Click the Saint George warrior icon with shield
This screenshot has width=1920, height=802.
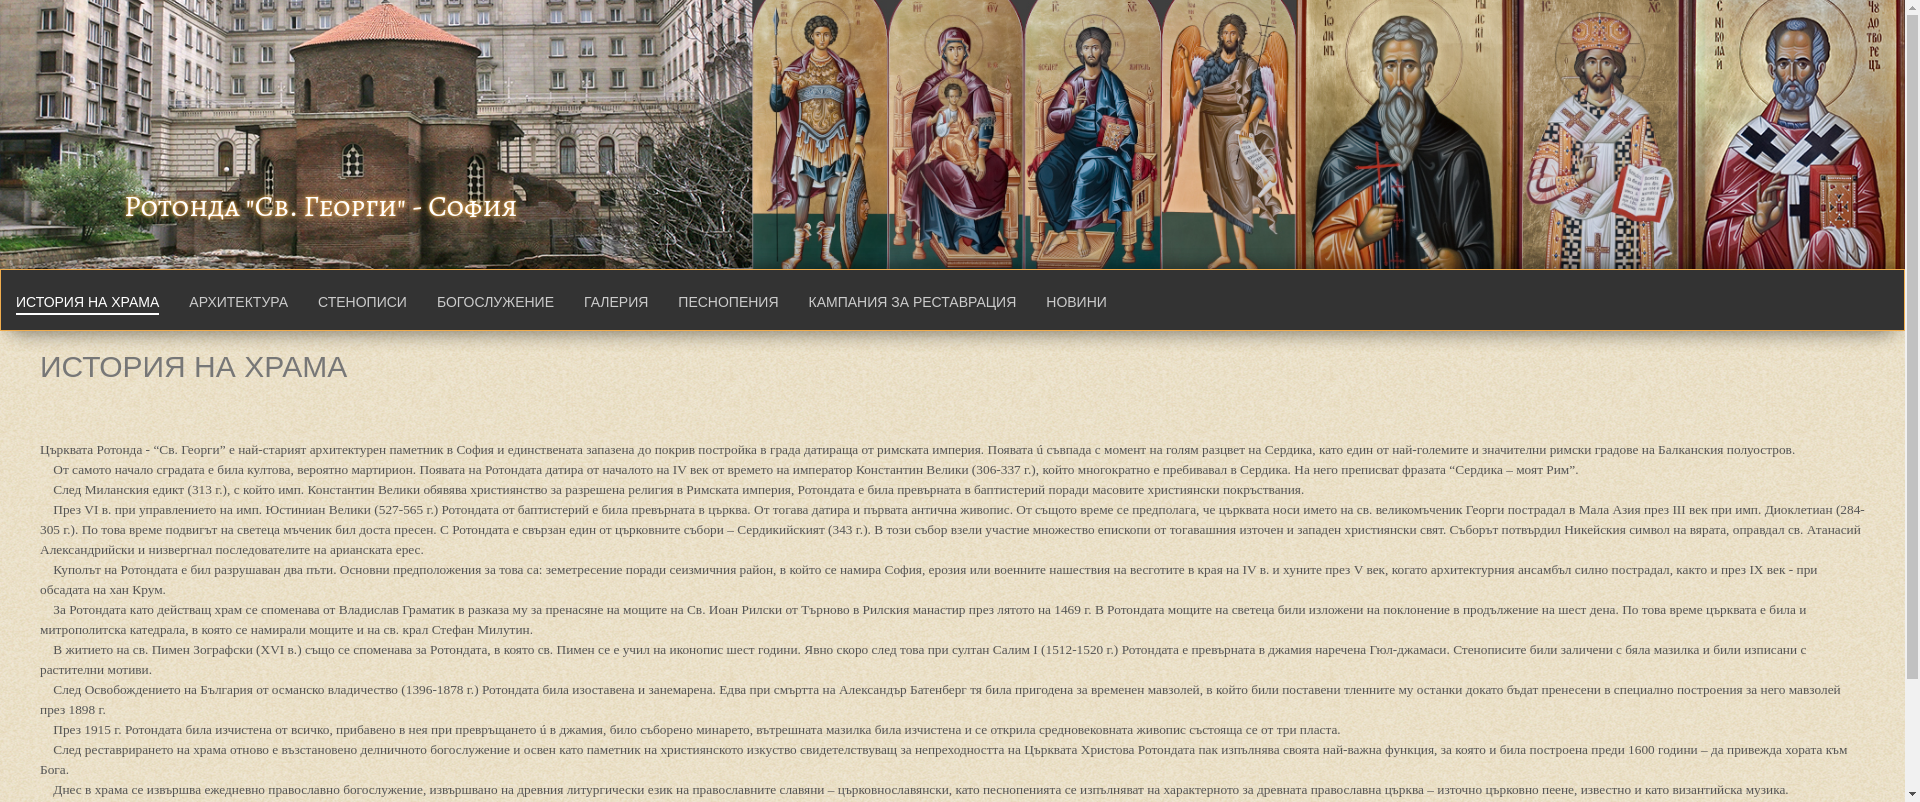pyautogui.click(x=820, y=135)
